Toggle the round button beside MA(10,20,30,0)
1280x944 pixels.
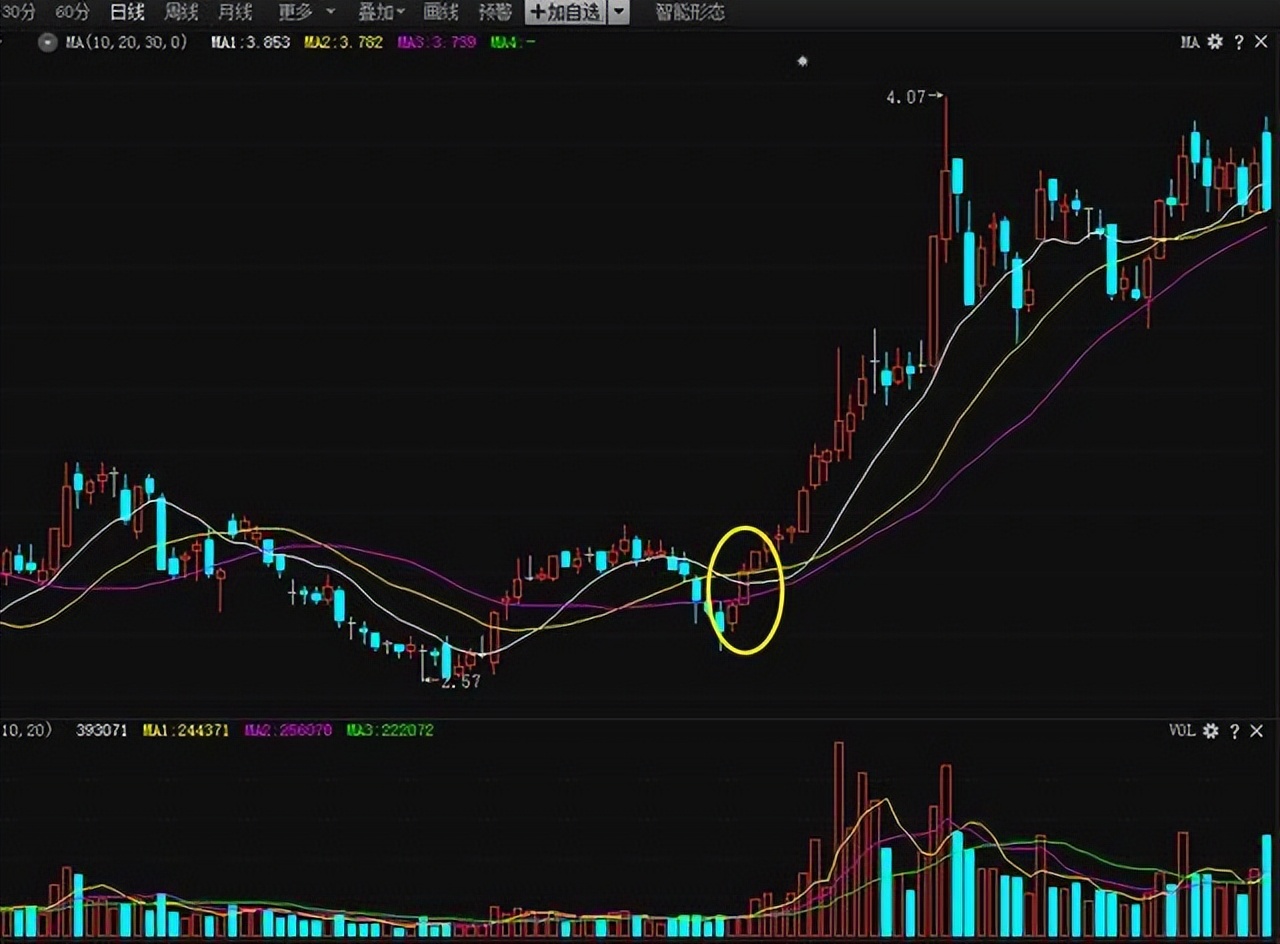coord(46,43)
